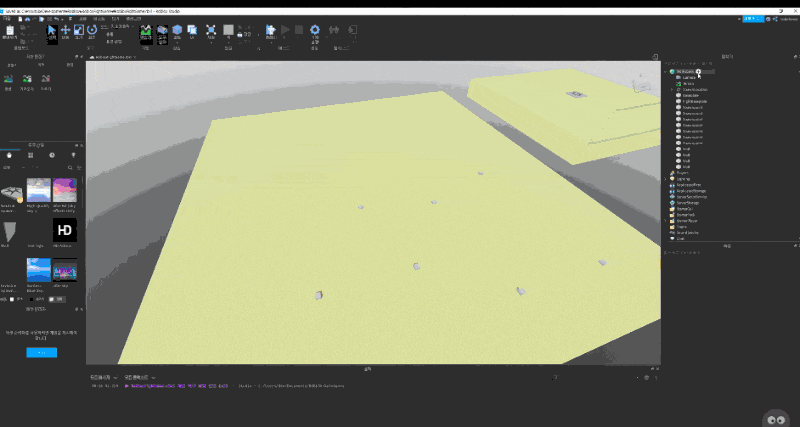Select the HD asset thumbnail
This screenshot has width=800, height=427.
pos(65,230)
